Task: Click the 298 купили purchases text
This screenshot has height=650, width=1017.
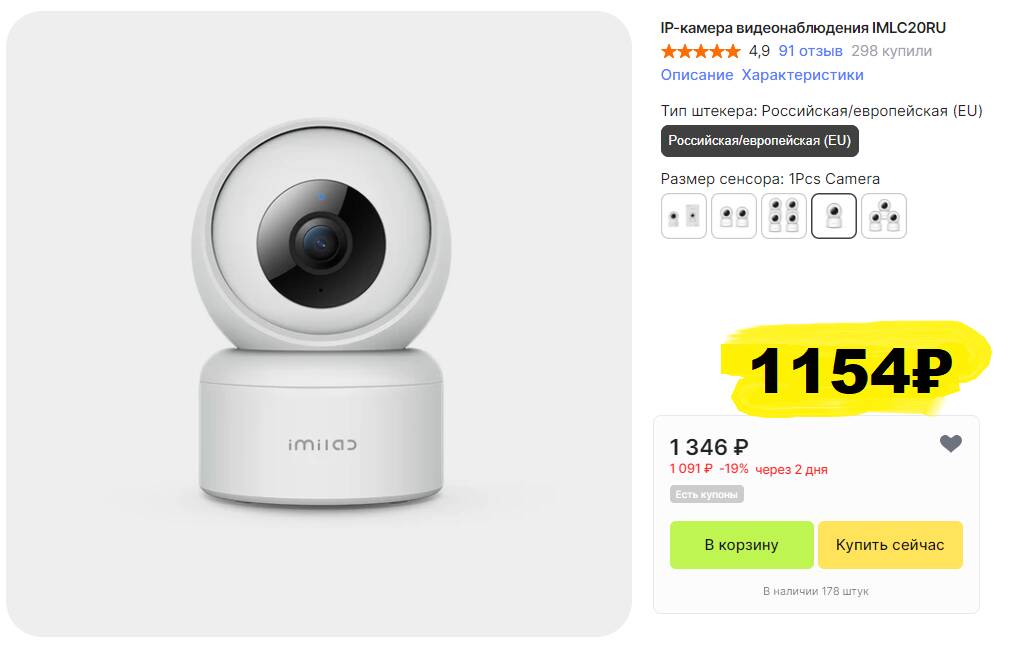Action: [891, 51]
